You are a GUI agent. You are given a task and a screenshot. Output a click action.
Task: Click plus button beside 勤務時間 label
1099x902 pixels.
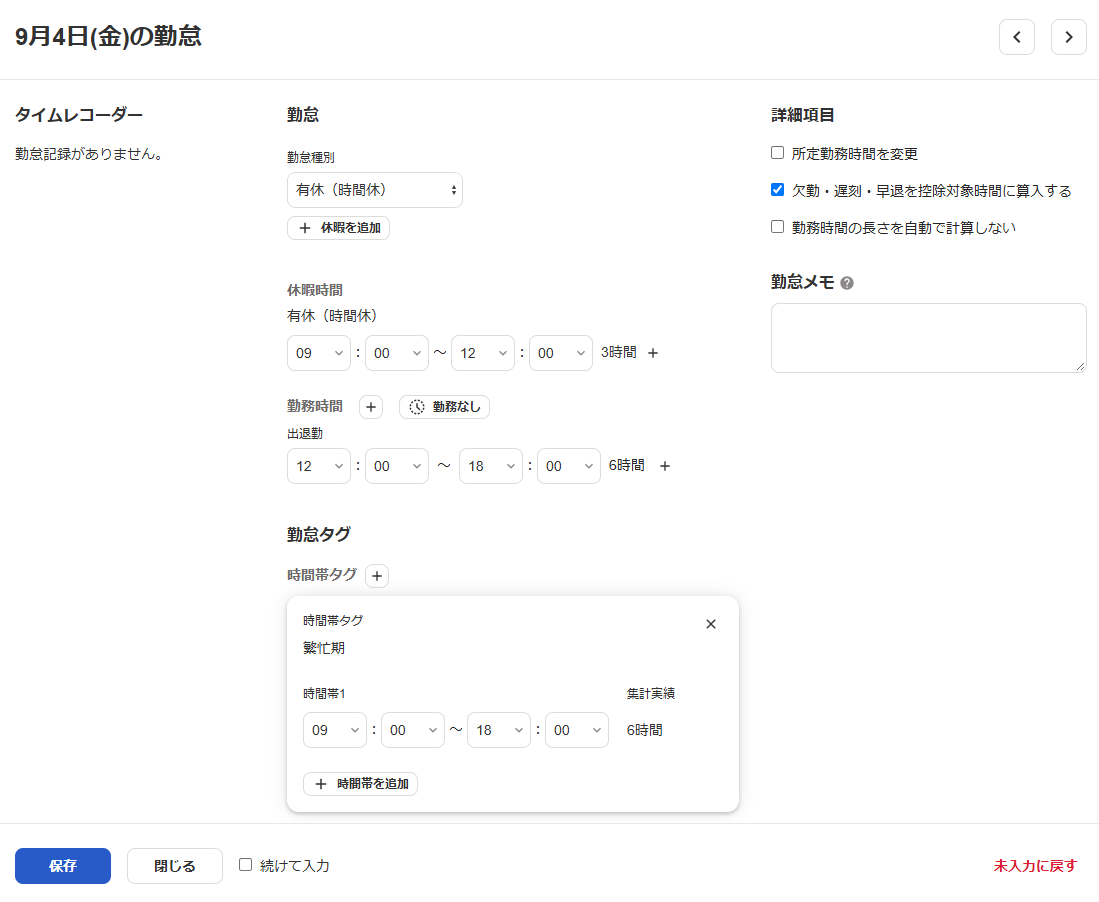click(371, 406)
